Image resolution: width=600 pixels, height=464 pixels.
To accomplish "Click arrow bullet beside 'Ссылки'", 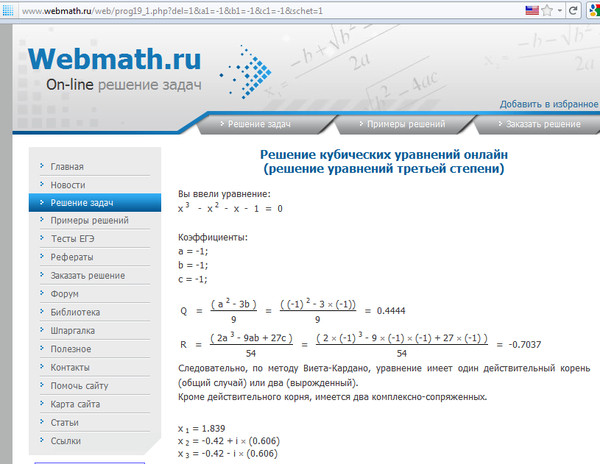I will click(42, 440).
